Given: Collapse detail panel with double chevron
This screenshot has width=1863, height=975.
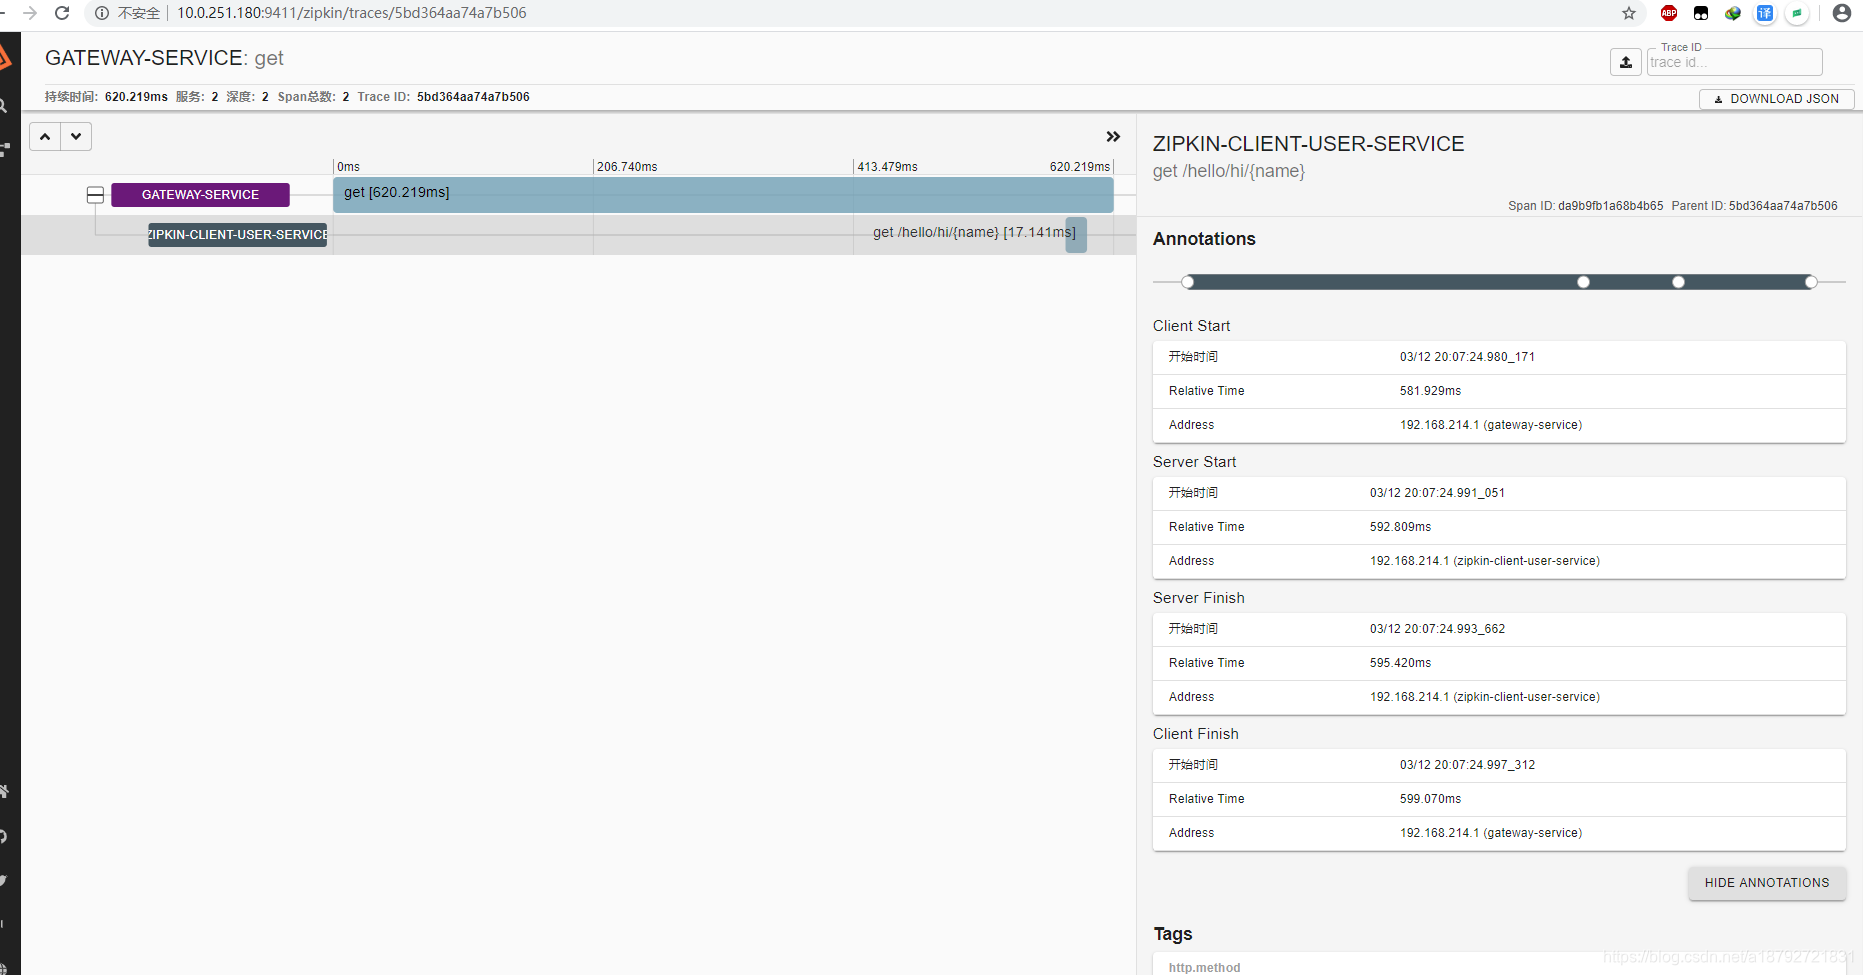Looking at the screenshot, I should (1113, 137).
